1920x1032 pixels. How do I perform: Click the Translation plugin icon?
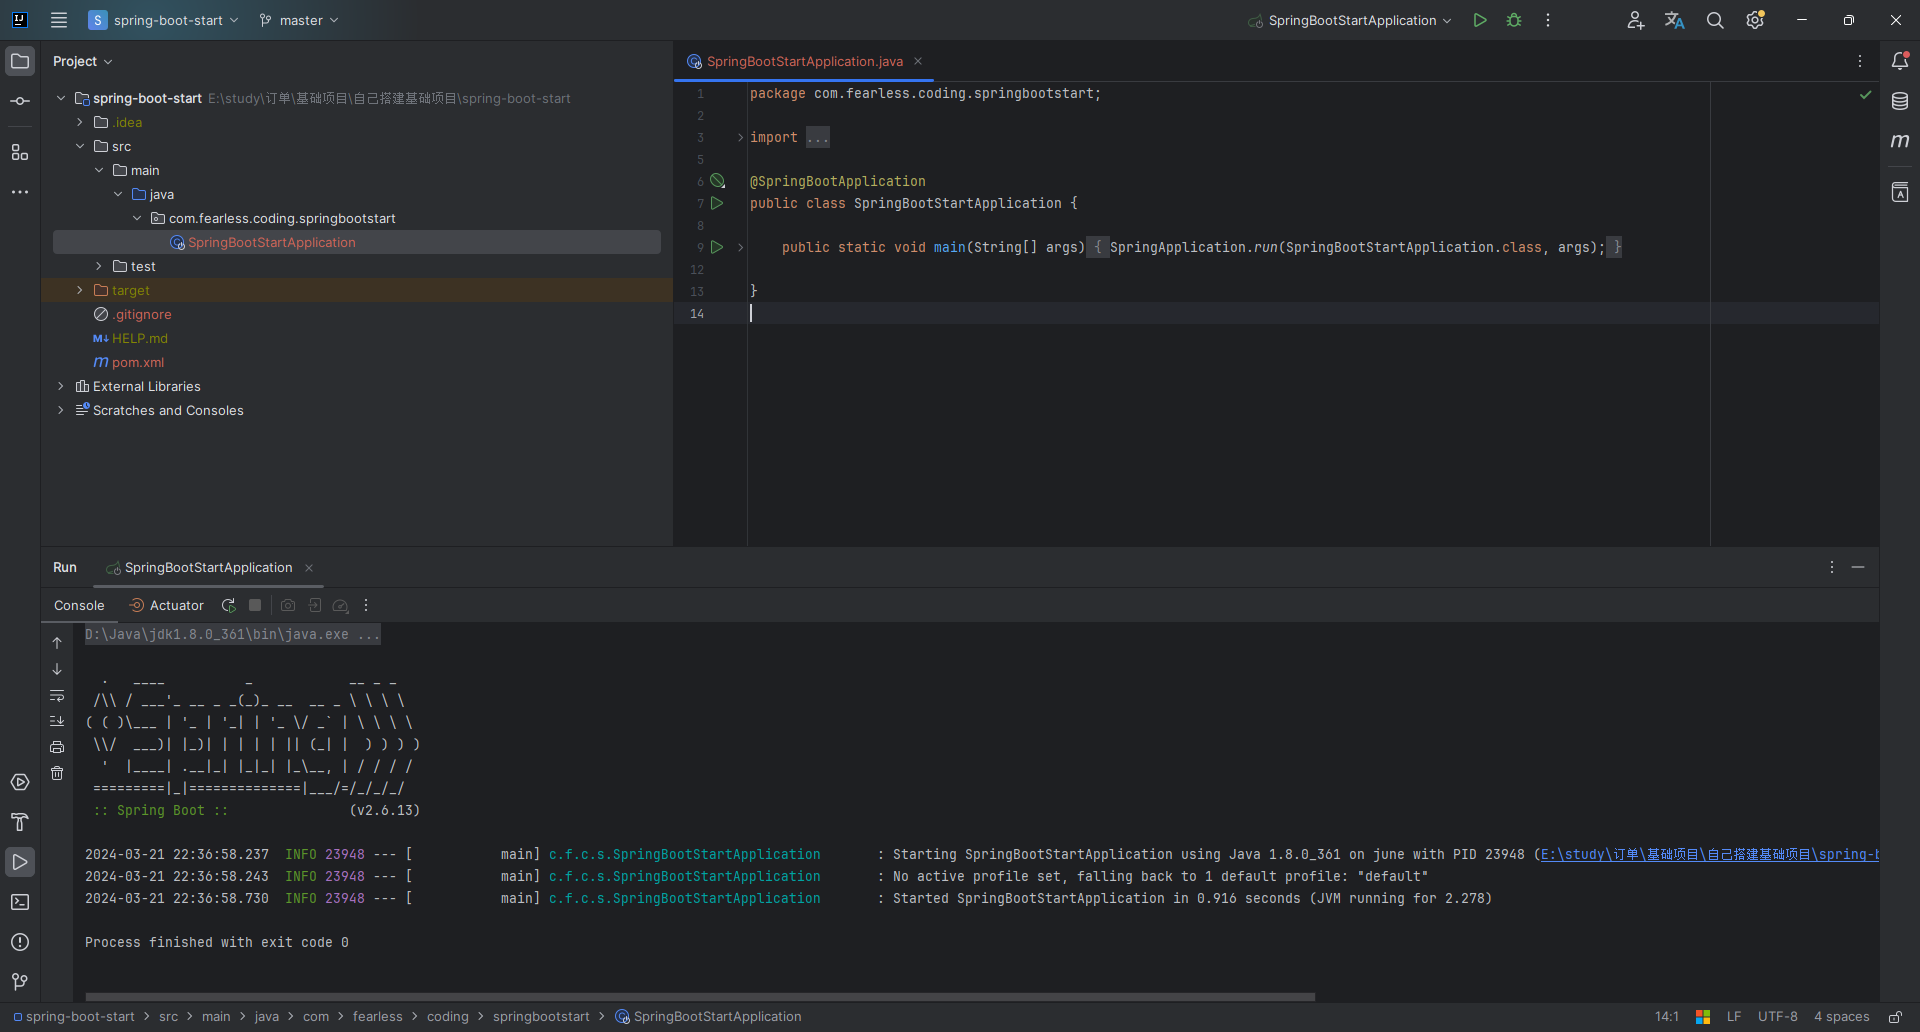click(1675, 20)
